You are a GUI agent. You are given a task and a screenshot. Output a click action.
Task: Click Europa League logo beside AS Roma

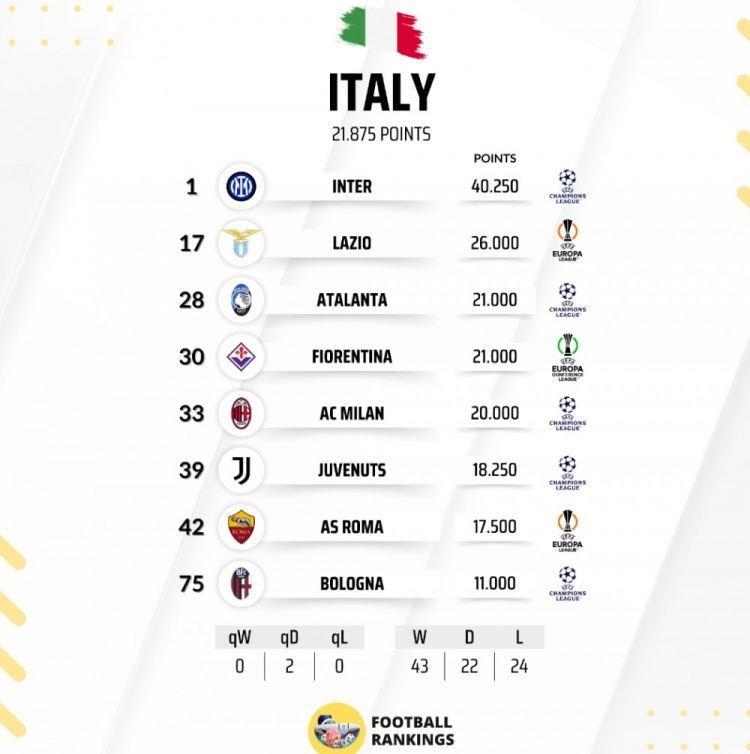pos(567,531)
